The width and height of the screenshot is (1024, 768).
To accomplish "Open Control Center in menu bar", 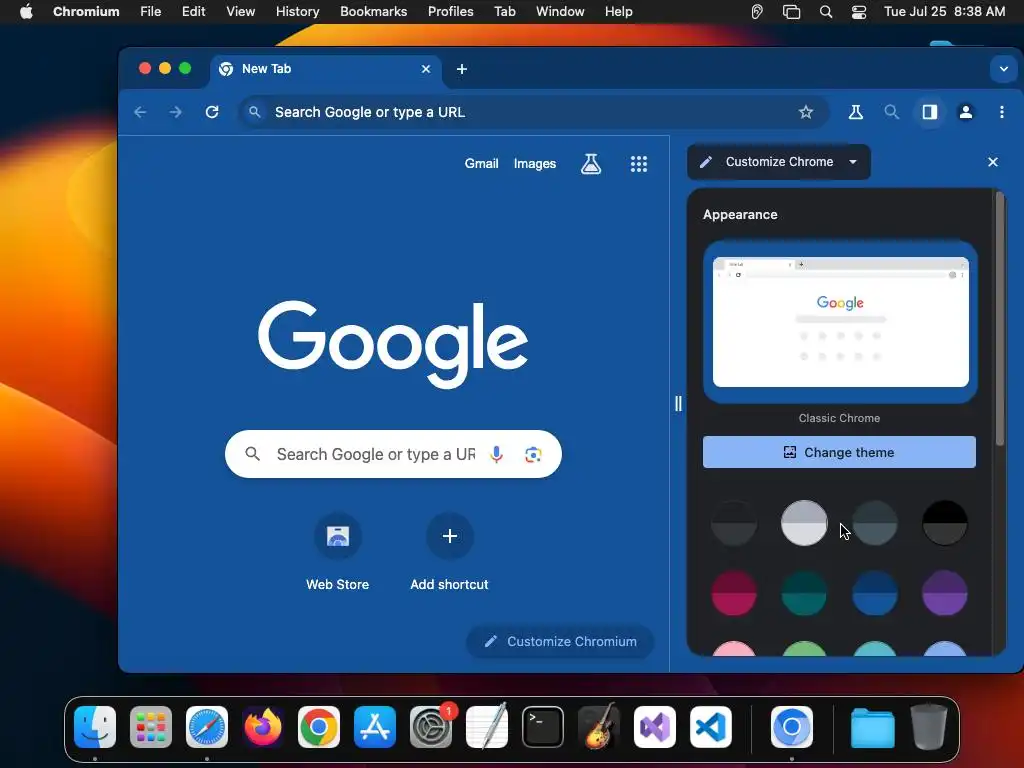I will pyautogui.click(x=859, y=12).
